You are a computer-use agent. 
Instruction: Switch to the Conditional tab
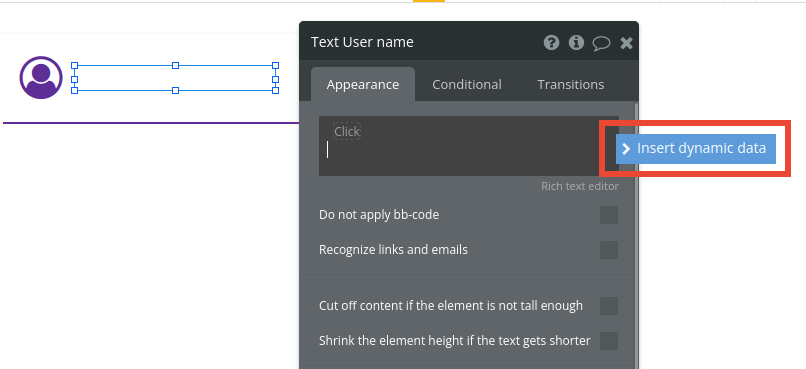(x=467, y=84)
